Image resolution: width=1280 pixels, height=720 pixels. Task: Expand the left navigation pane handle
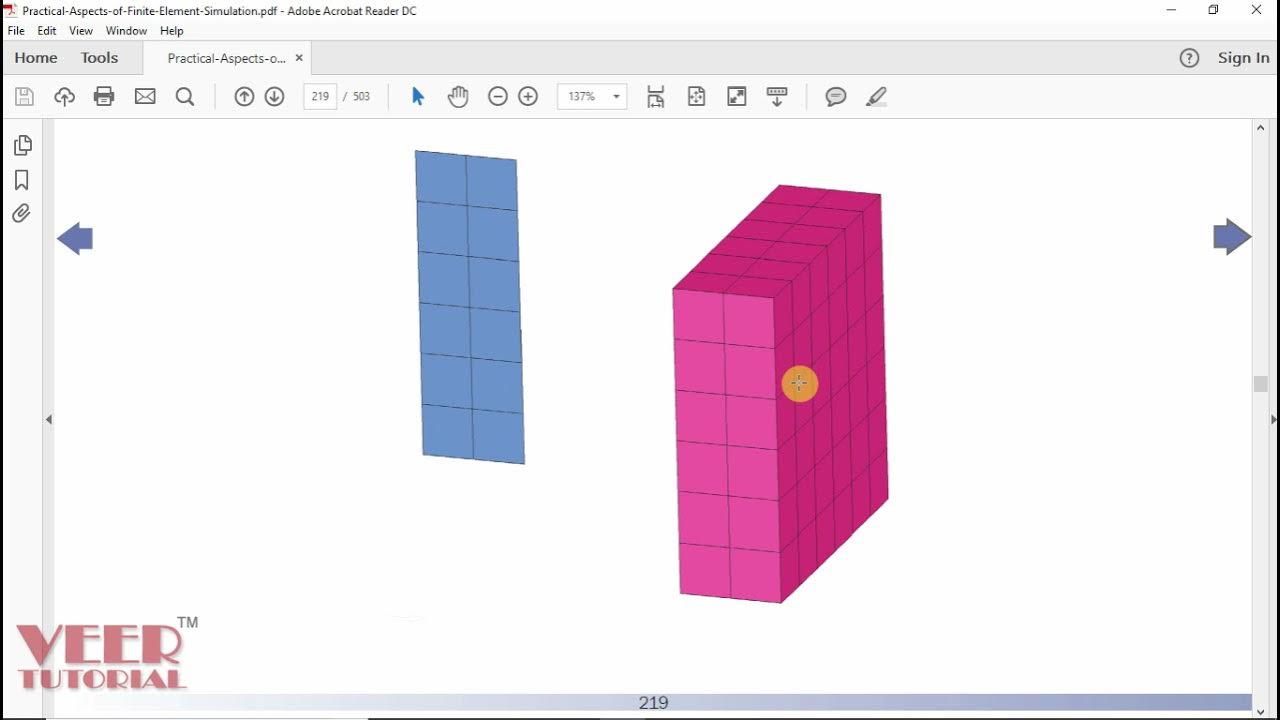pos(49,420)
